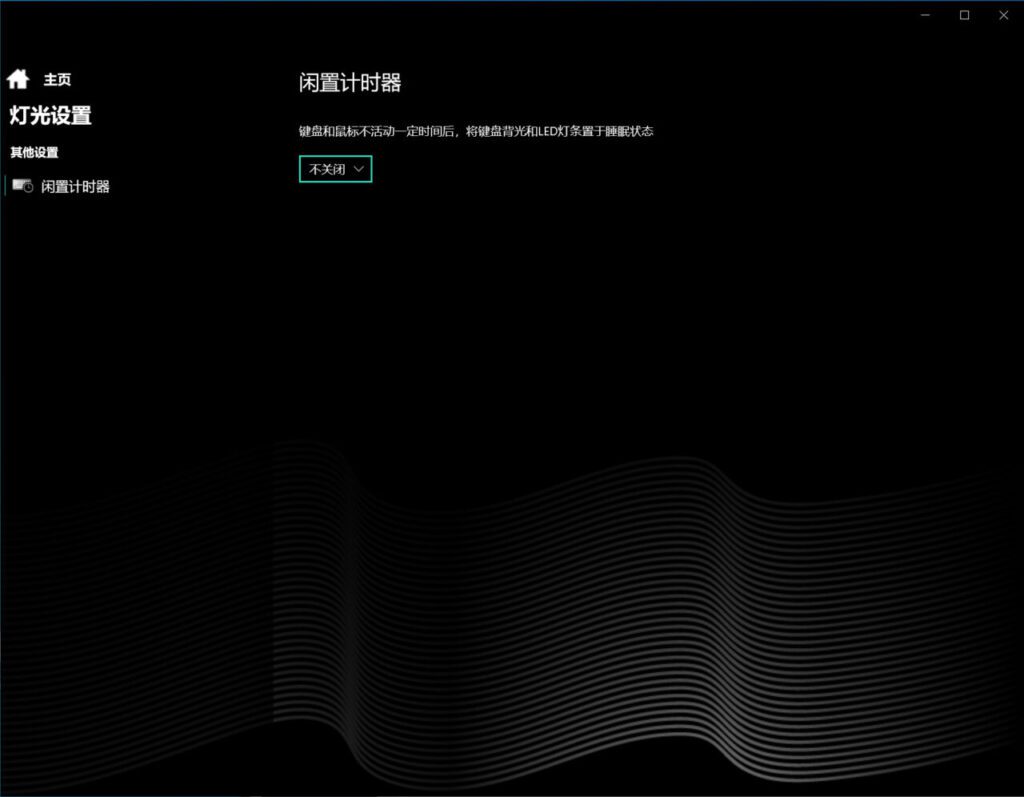Click the 灯光设置 sidebar heading

click(50, 116)
